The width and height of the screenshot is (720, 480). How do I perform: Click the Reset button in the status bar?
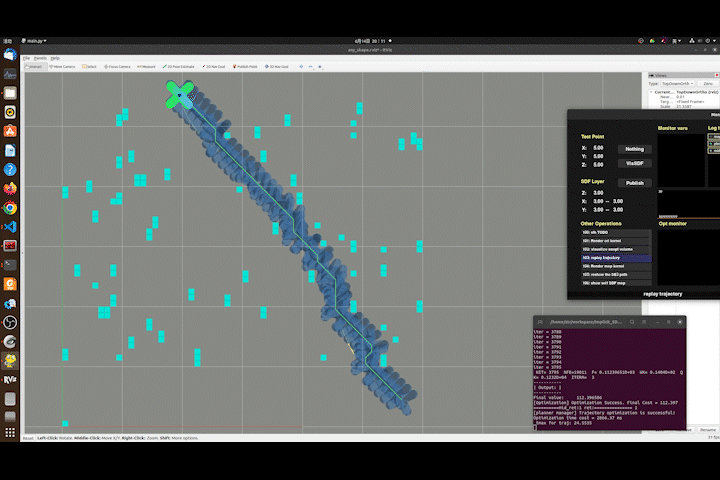[x=28, y=438]
